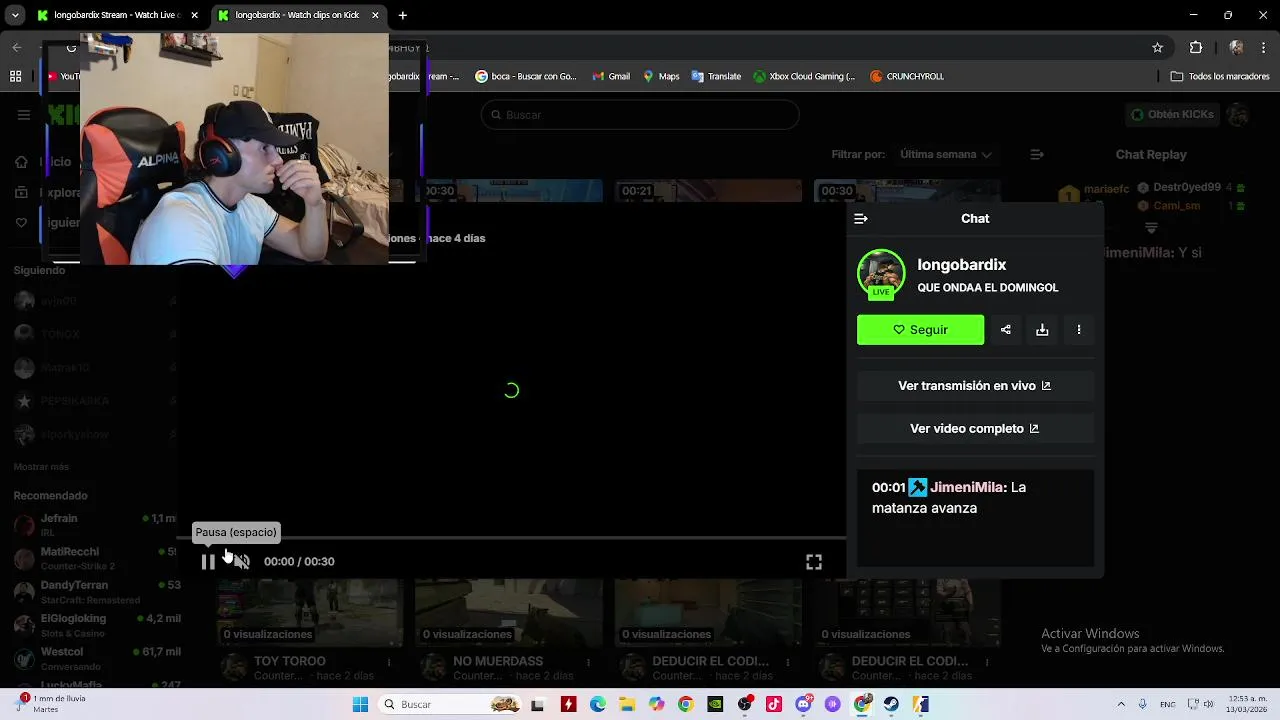Click the 00:01 chat timestamp
Viewport: 1280px width, 720px height.
click(x=888, y=488)
